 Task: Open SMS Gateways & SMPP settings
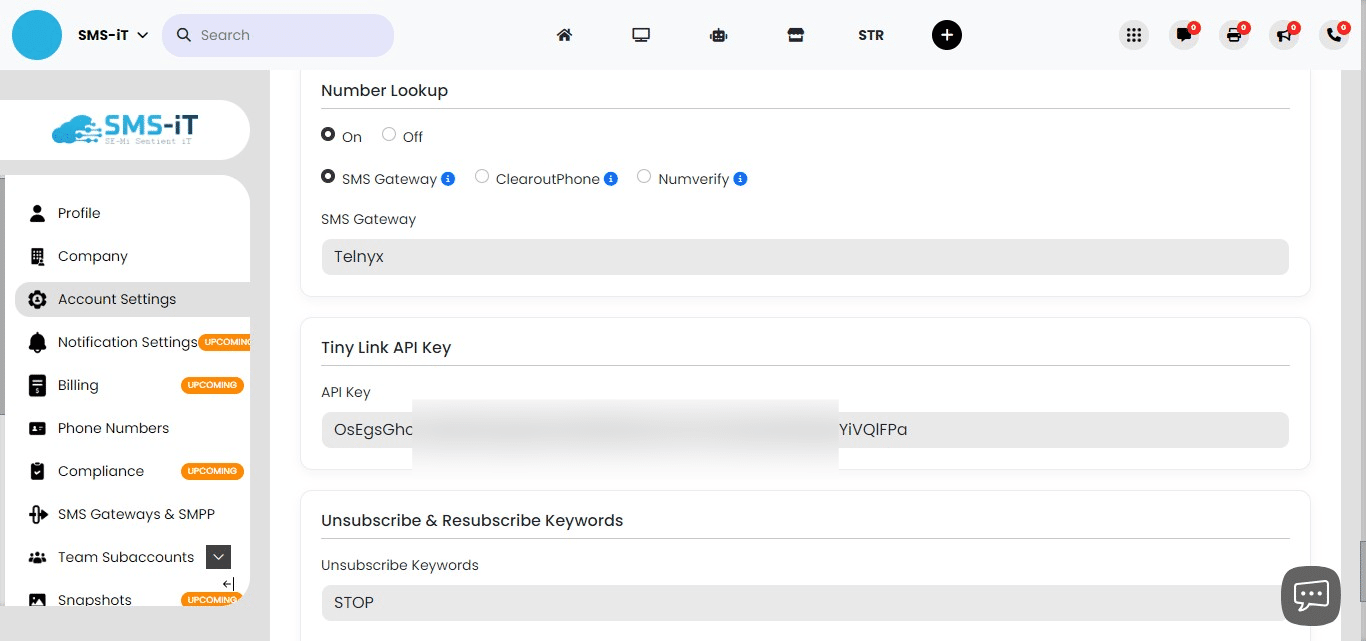coord(136,514)
